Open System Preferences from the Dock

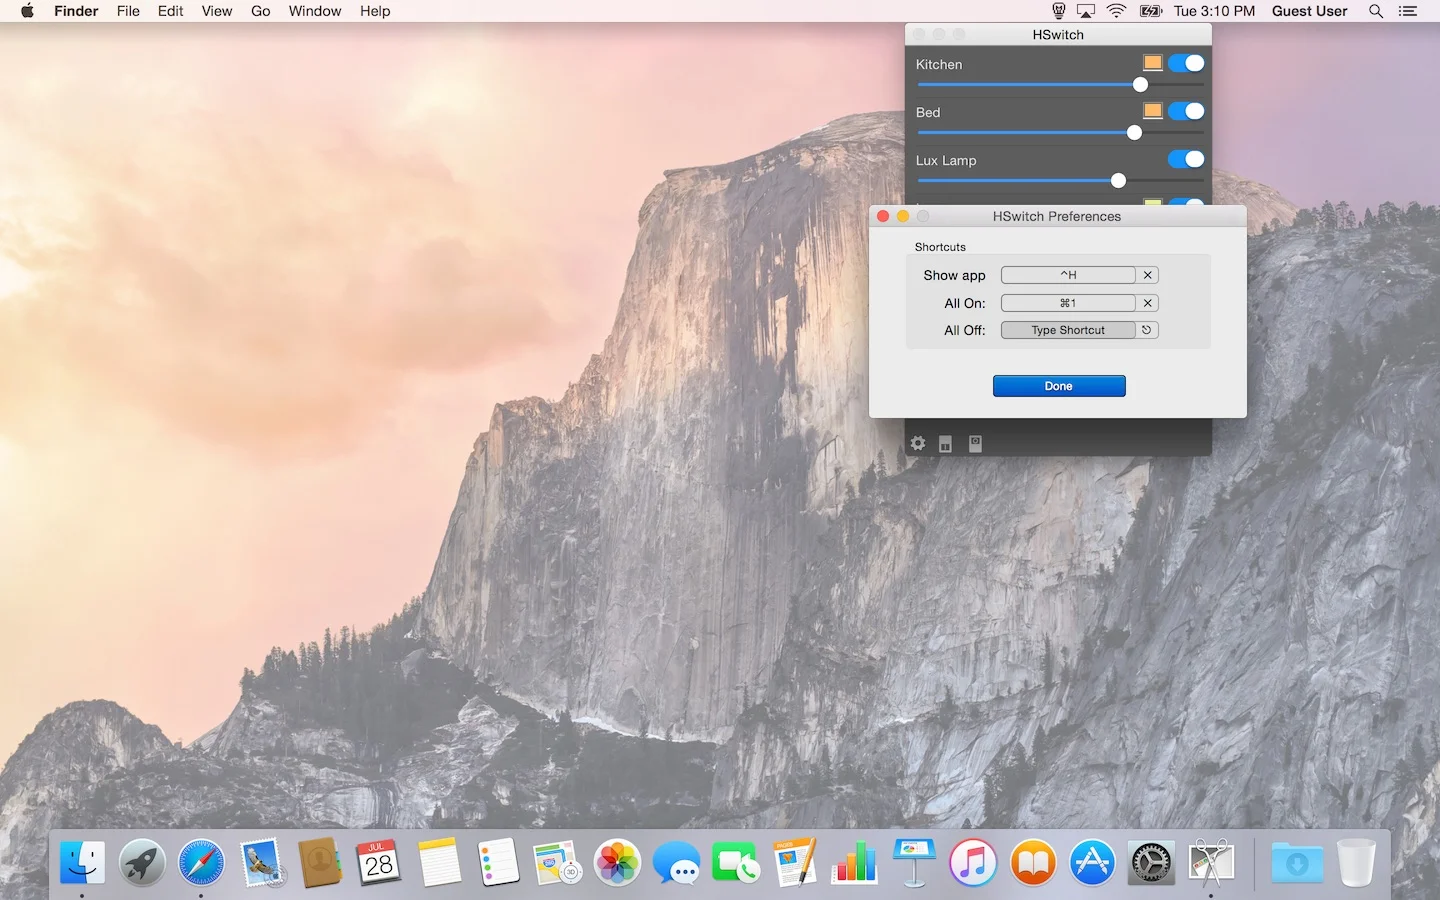1151,862
